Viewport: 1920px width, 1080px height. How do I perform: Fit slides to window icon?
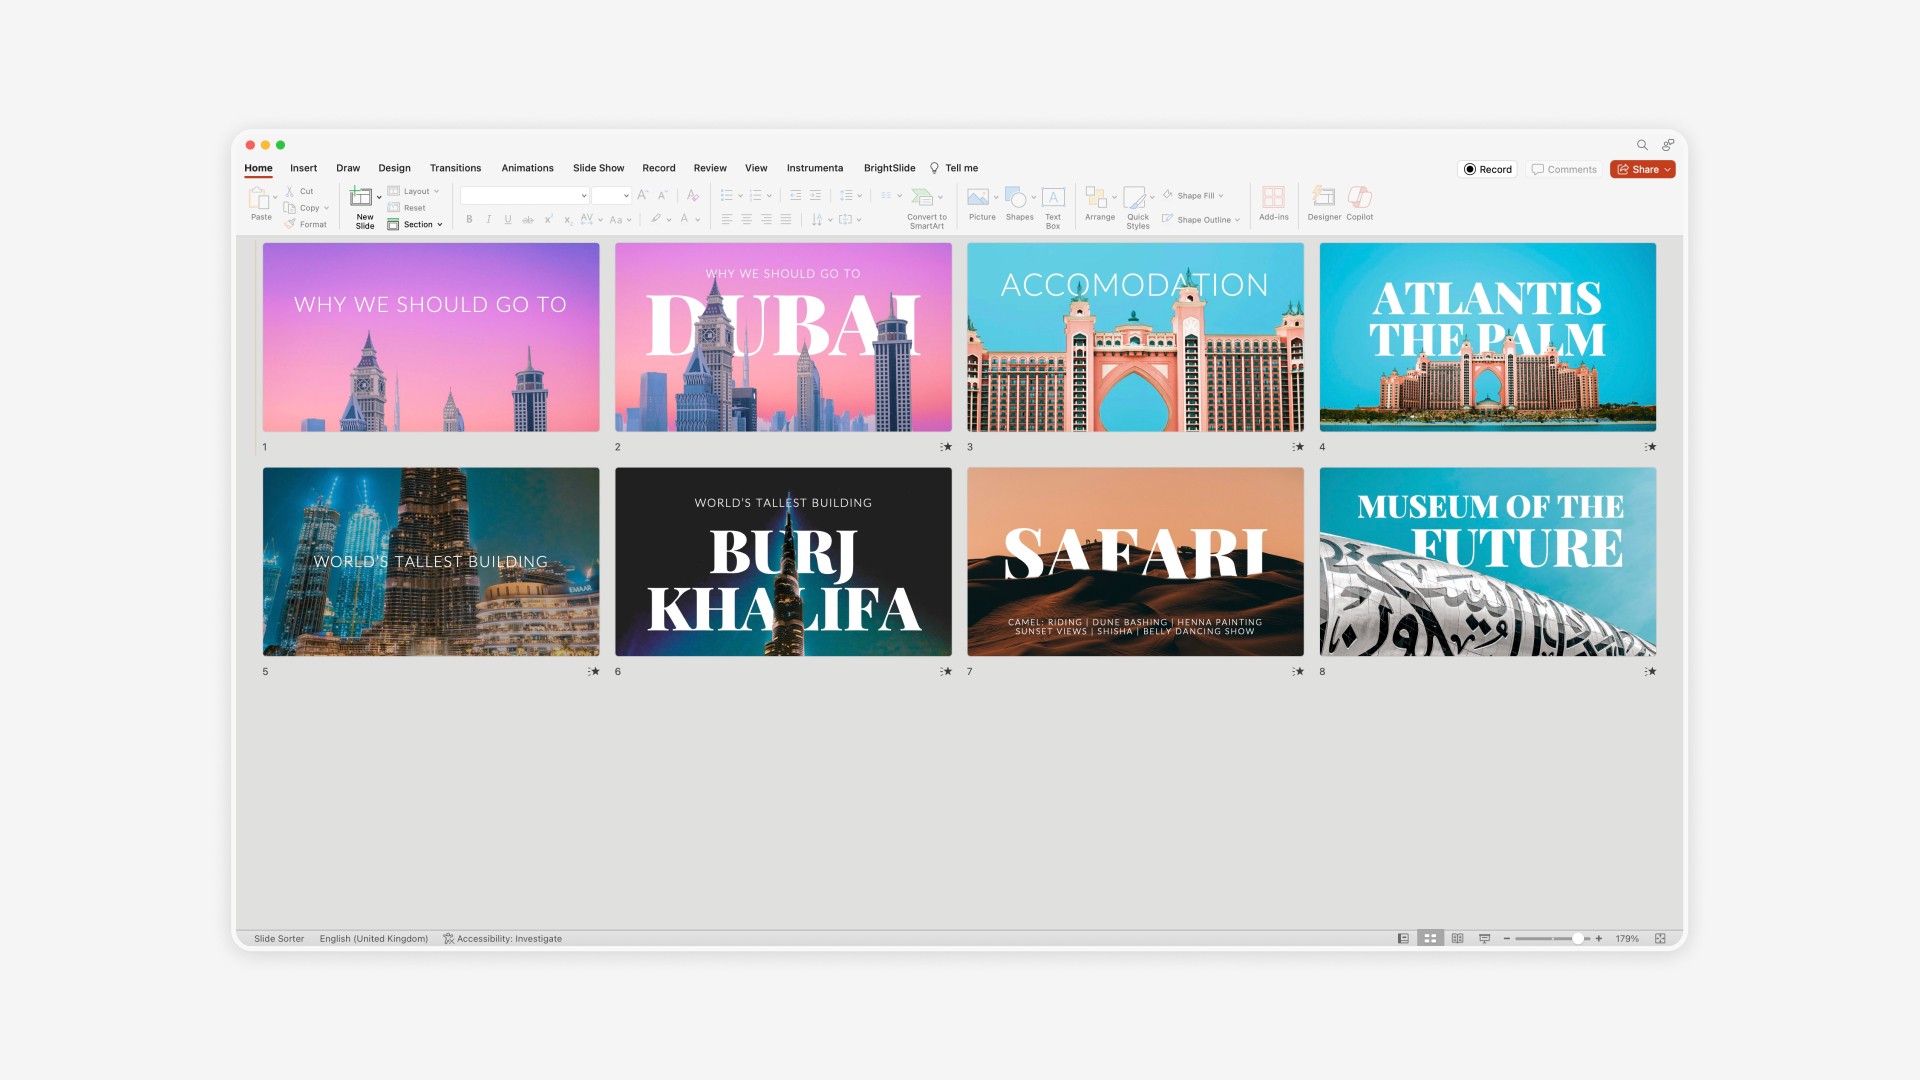[x=1660, y=939]
